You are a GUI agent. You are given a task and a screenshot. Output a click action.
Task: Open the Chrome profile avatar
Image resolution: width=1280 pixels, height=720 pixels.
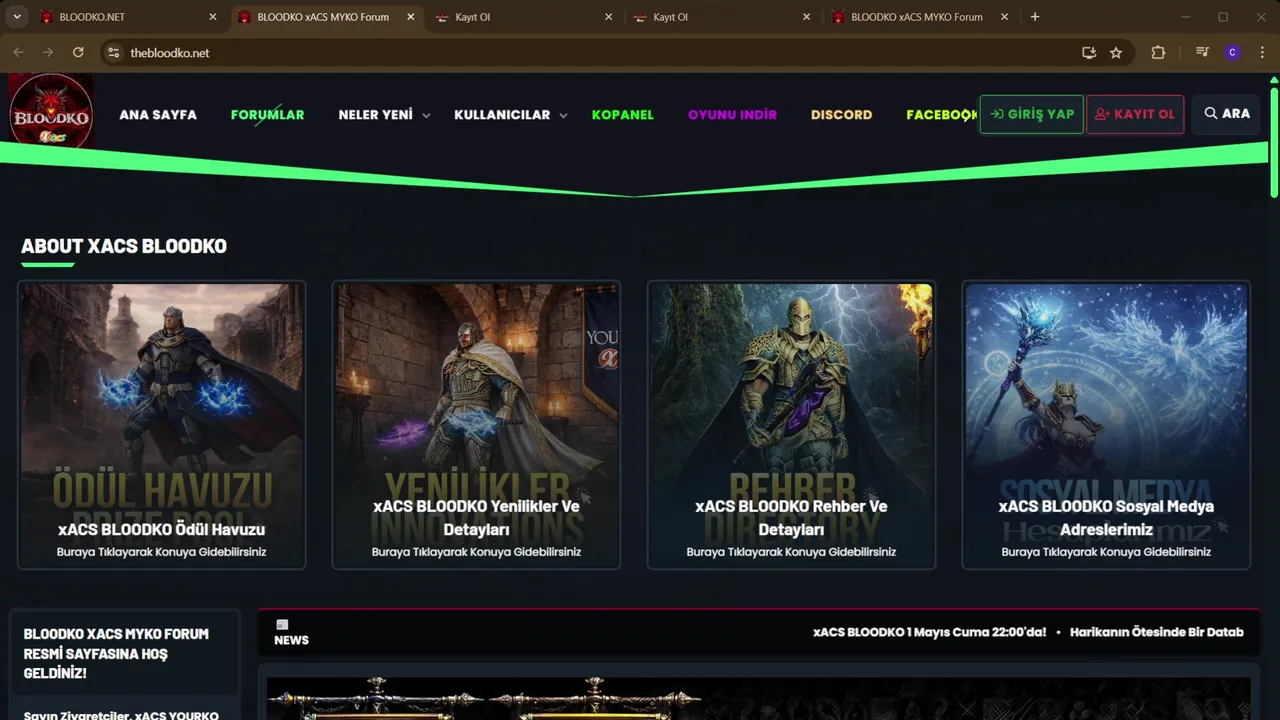tap(1232, 53)
